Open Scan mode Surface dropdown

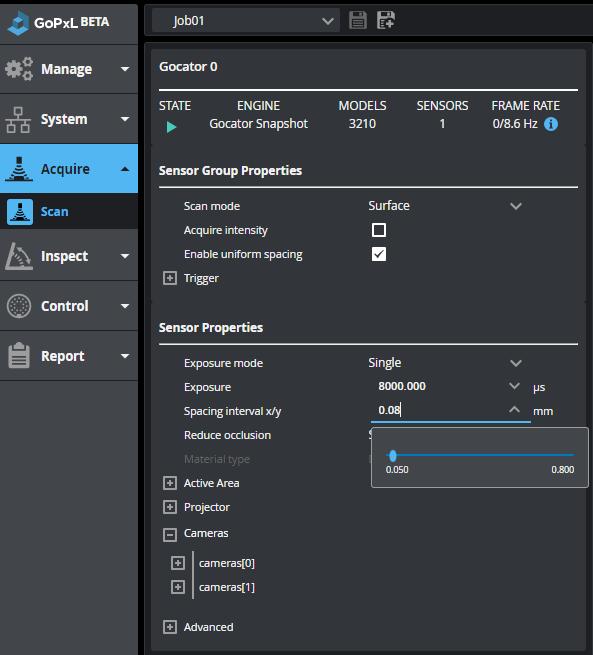point(445,206)
